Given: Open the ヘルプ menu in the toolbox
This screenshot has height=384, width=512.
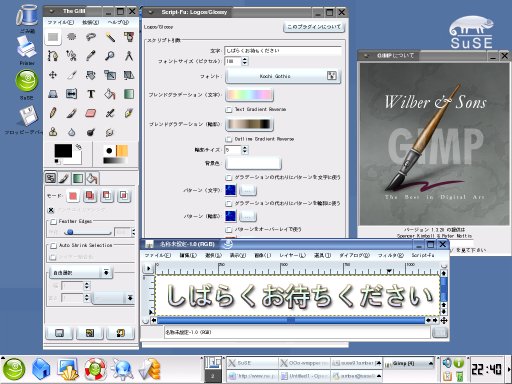Looking at the screenshot, I should 118,22.
